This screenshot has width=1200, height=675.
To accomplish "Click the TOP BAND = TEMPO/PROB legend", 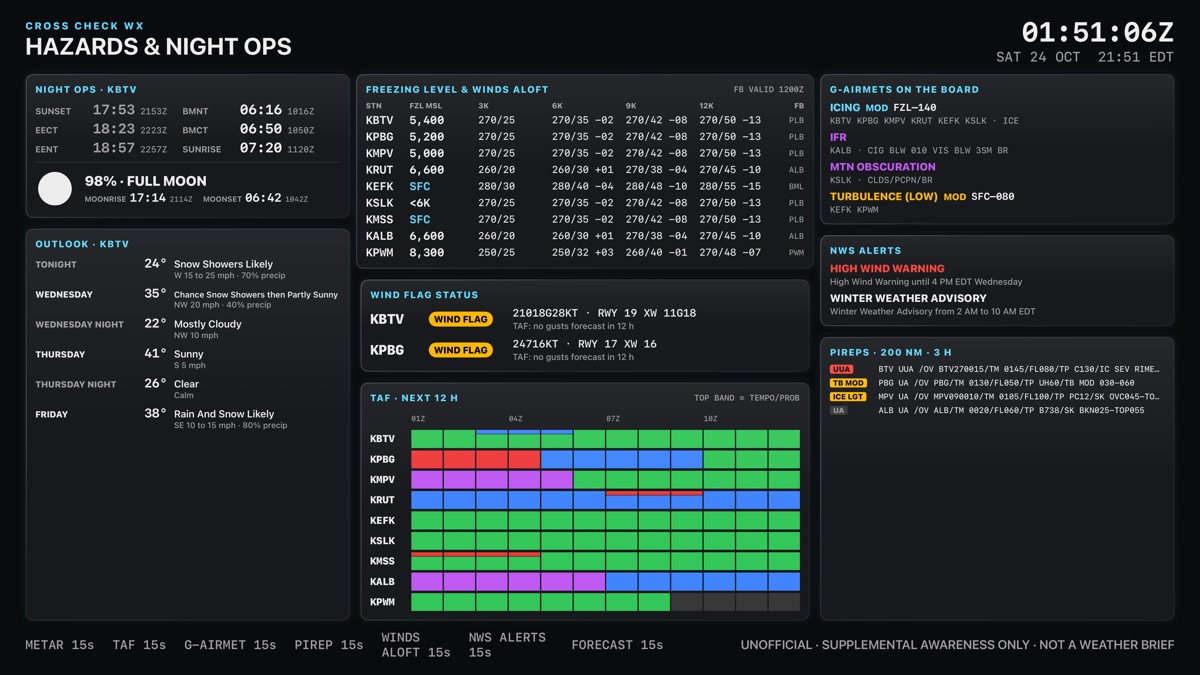I will [747, 398].
